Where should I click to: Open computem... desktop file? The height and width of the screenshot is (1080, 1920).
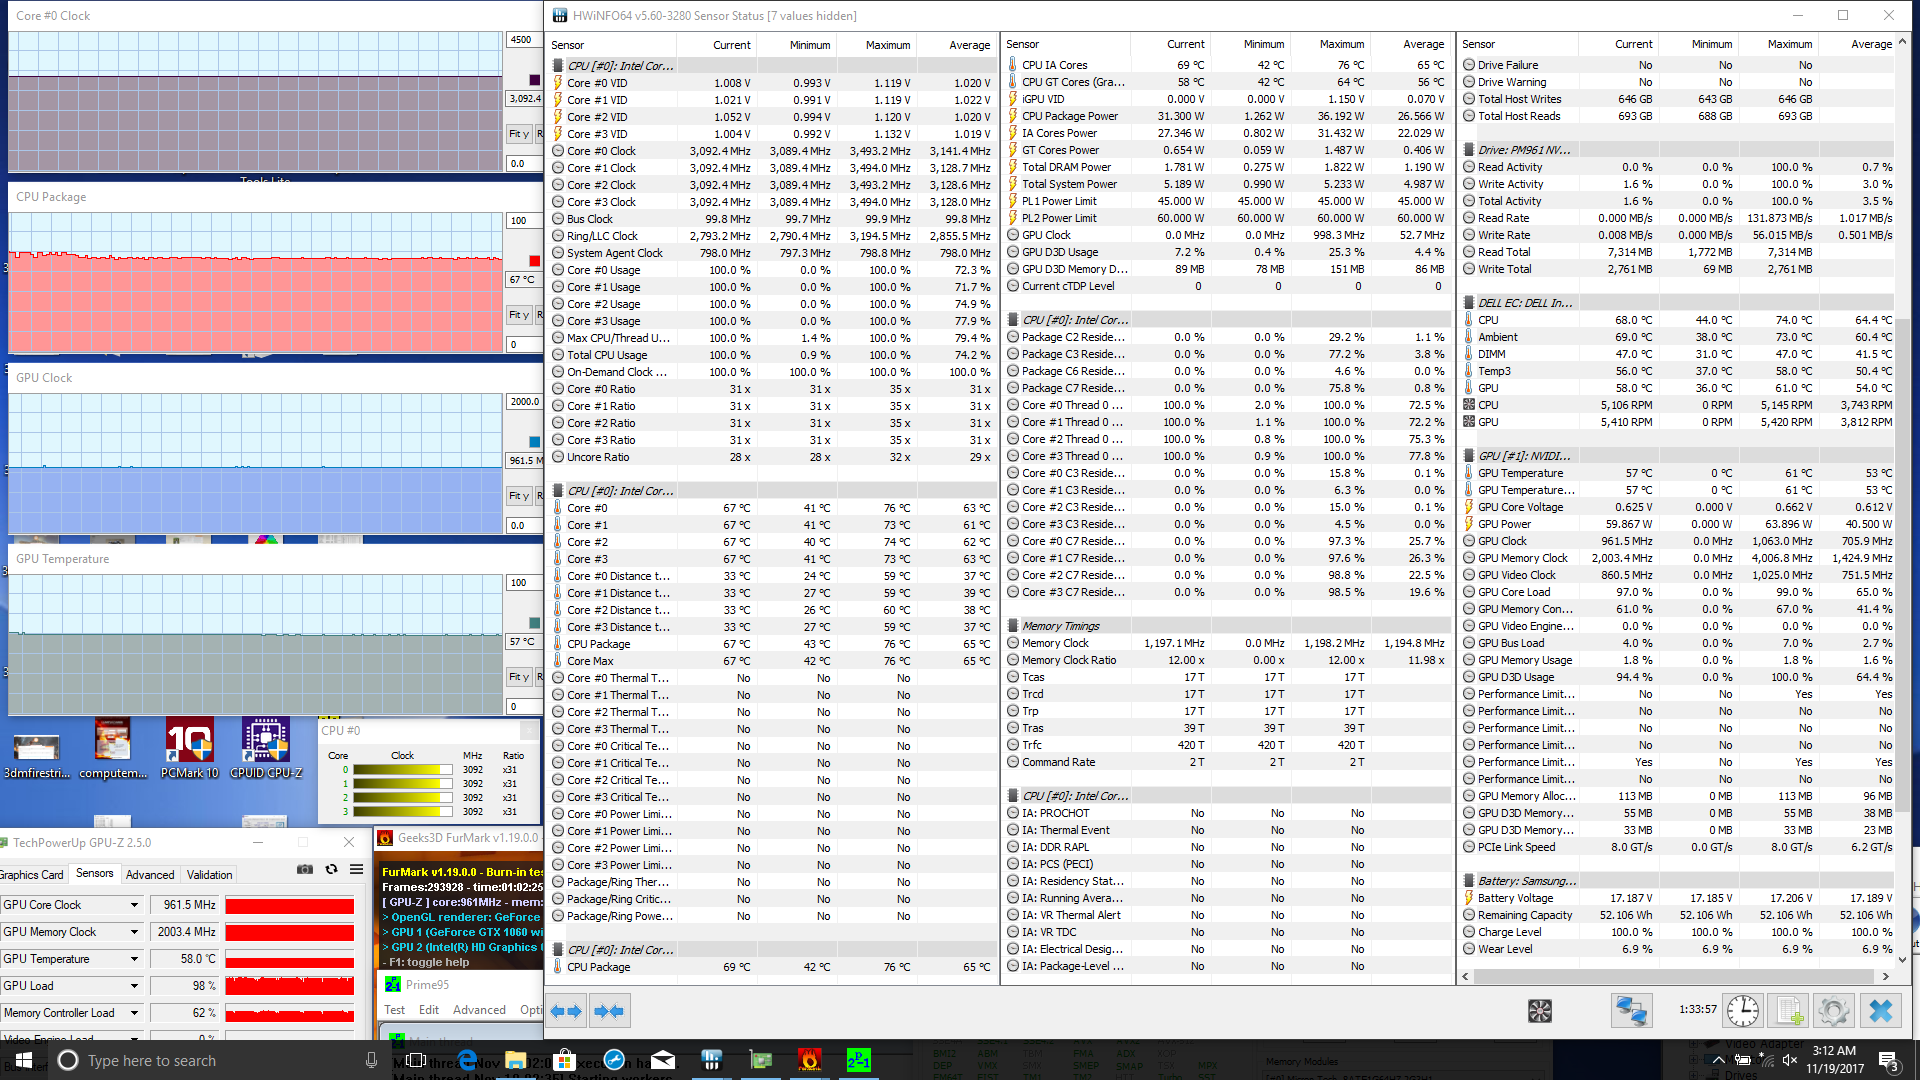click(x=113, y=749)
